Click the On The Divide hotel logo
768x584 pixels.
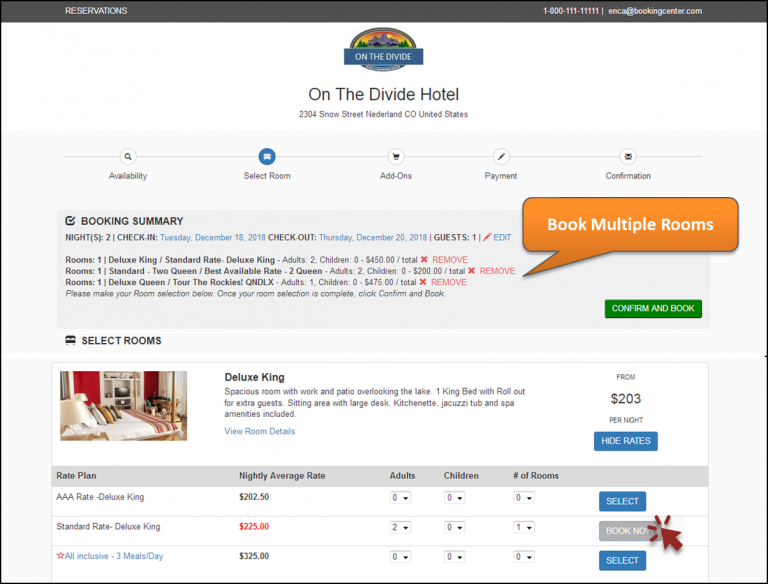click(x=383, y=49)
